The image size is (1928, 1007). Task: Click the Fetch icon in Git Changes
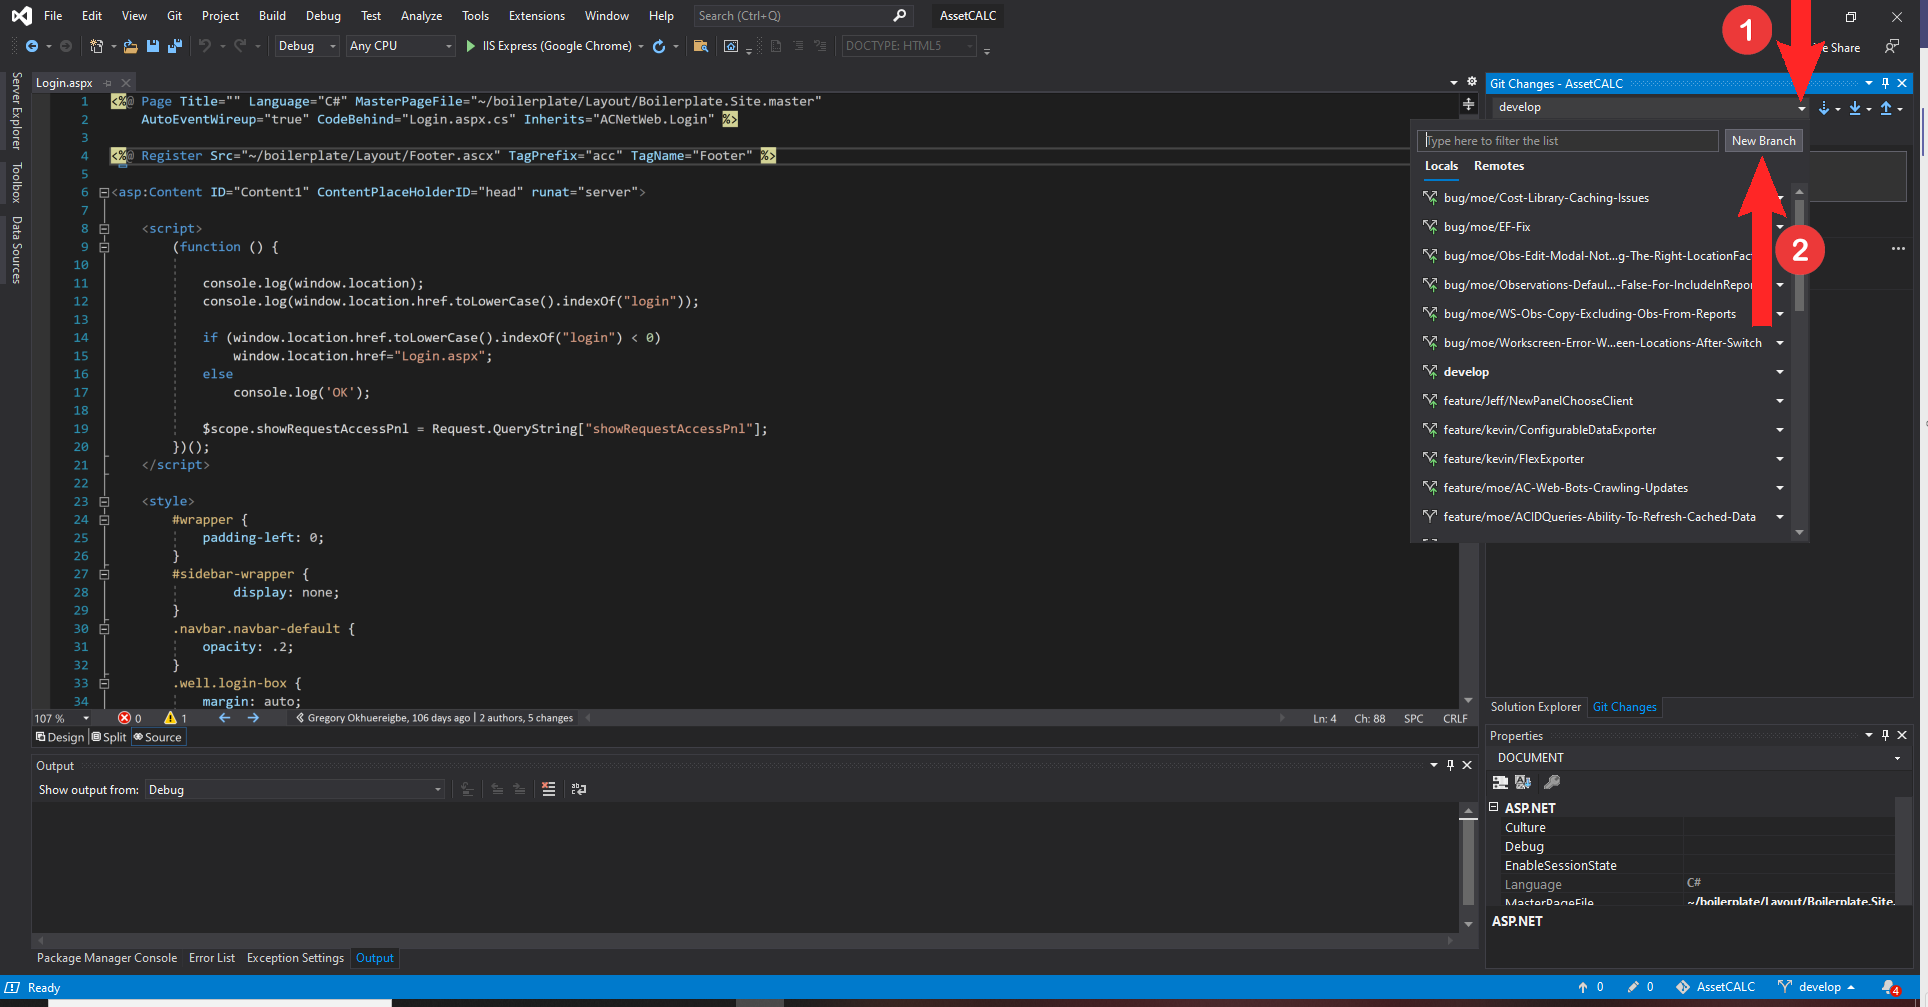[1824, 108]
